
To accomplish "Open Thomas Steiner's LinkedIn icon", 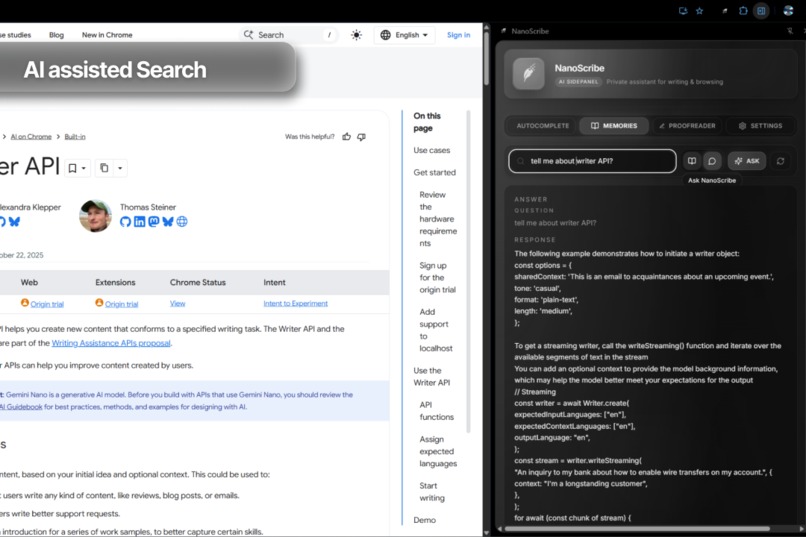I will click(x=139, y=221).
